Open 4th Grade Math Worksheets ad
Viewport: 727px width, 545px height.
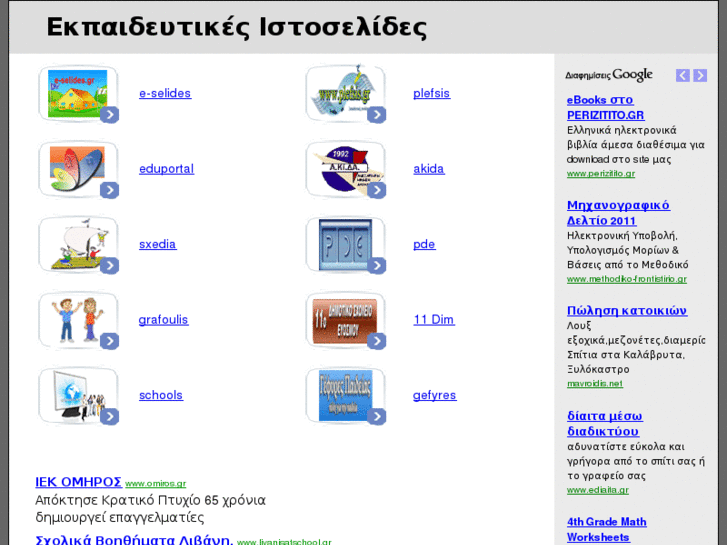[x=606, y=529]
